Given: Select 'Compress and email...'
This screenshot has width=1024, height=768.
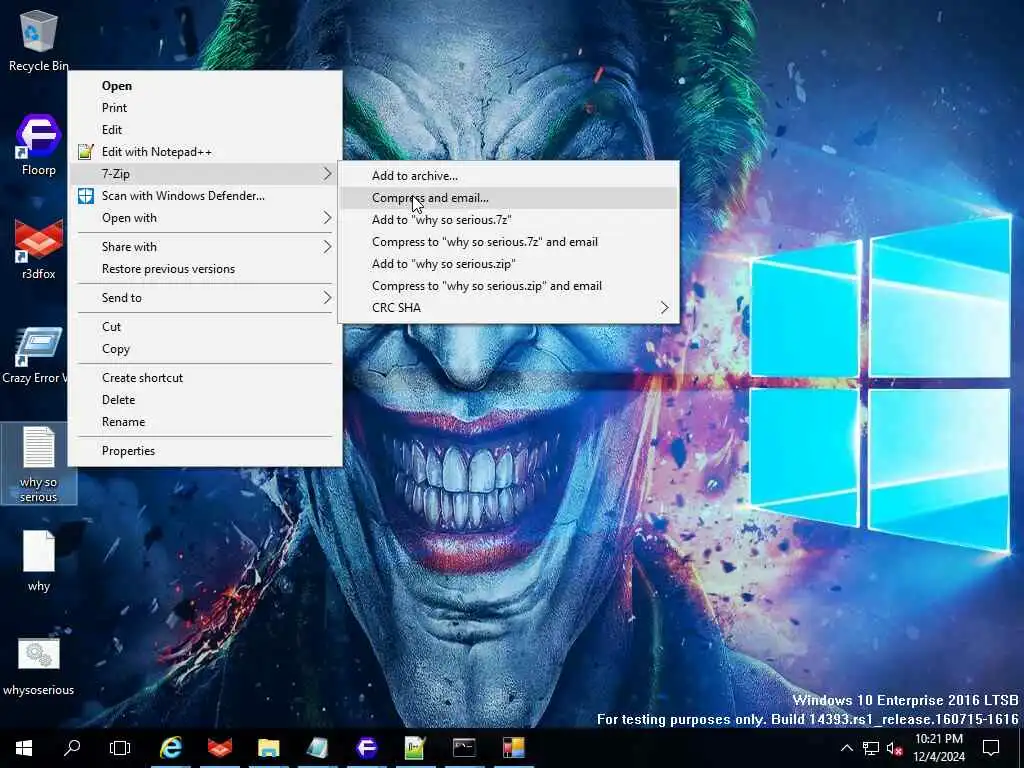Looking at the screenshot, I should [509, 198].
